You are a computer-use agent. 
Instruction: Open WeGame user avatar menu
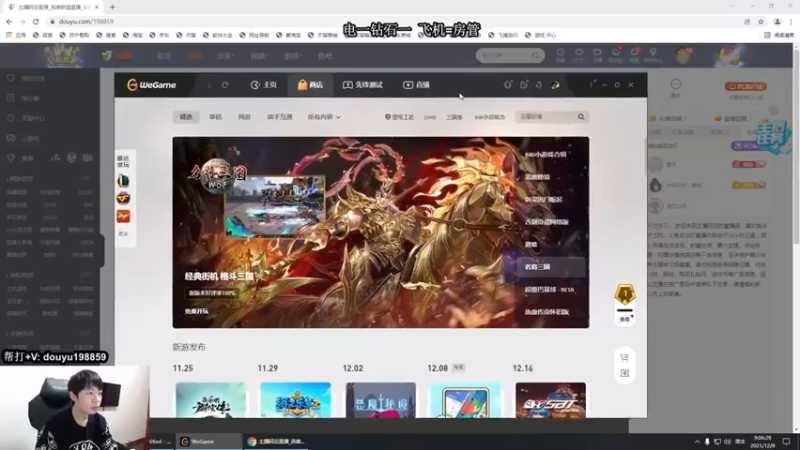point(555,85)
